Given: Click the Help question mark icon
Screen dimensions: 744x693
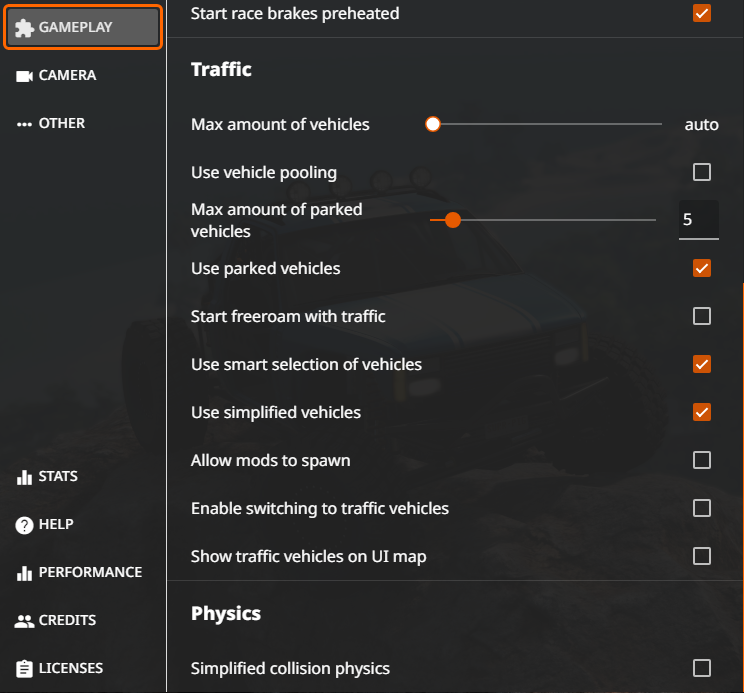Looking at the screenshot, I should [x=25, y=525].
